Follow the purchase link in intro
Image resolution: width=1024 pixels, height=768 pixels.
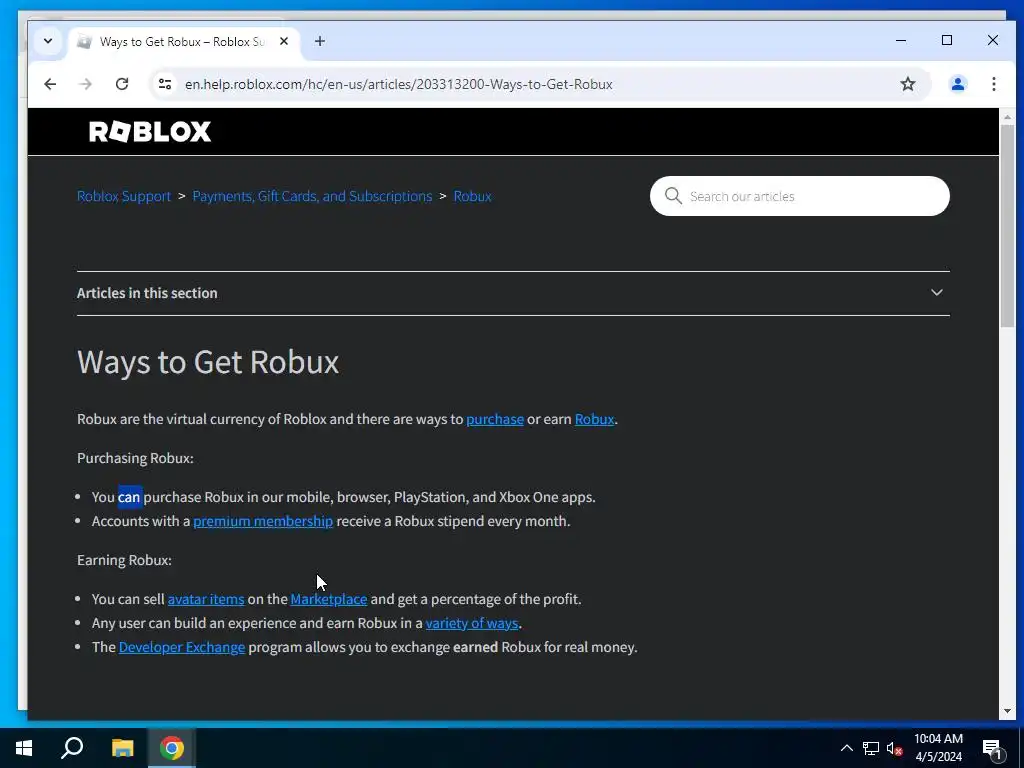tap(494, 419)
